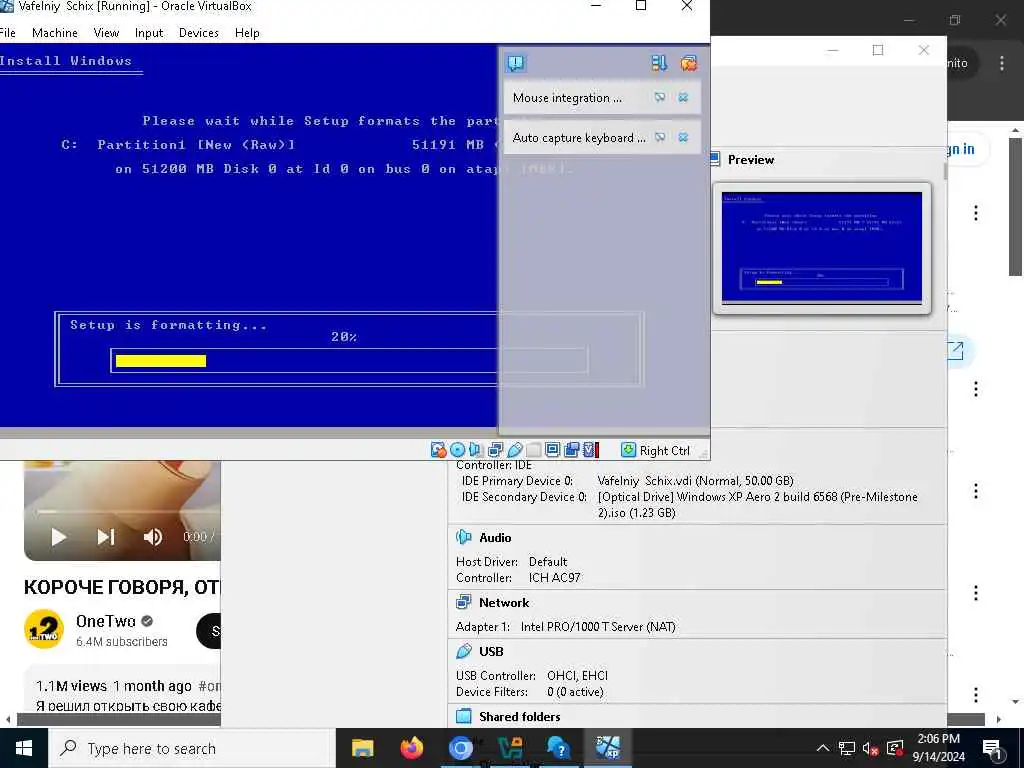Image resolution: width=1024 pixels, height=768 pixels.
Task: Open the Help menu
Action: 247,33
